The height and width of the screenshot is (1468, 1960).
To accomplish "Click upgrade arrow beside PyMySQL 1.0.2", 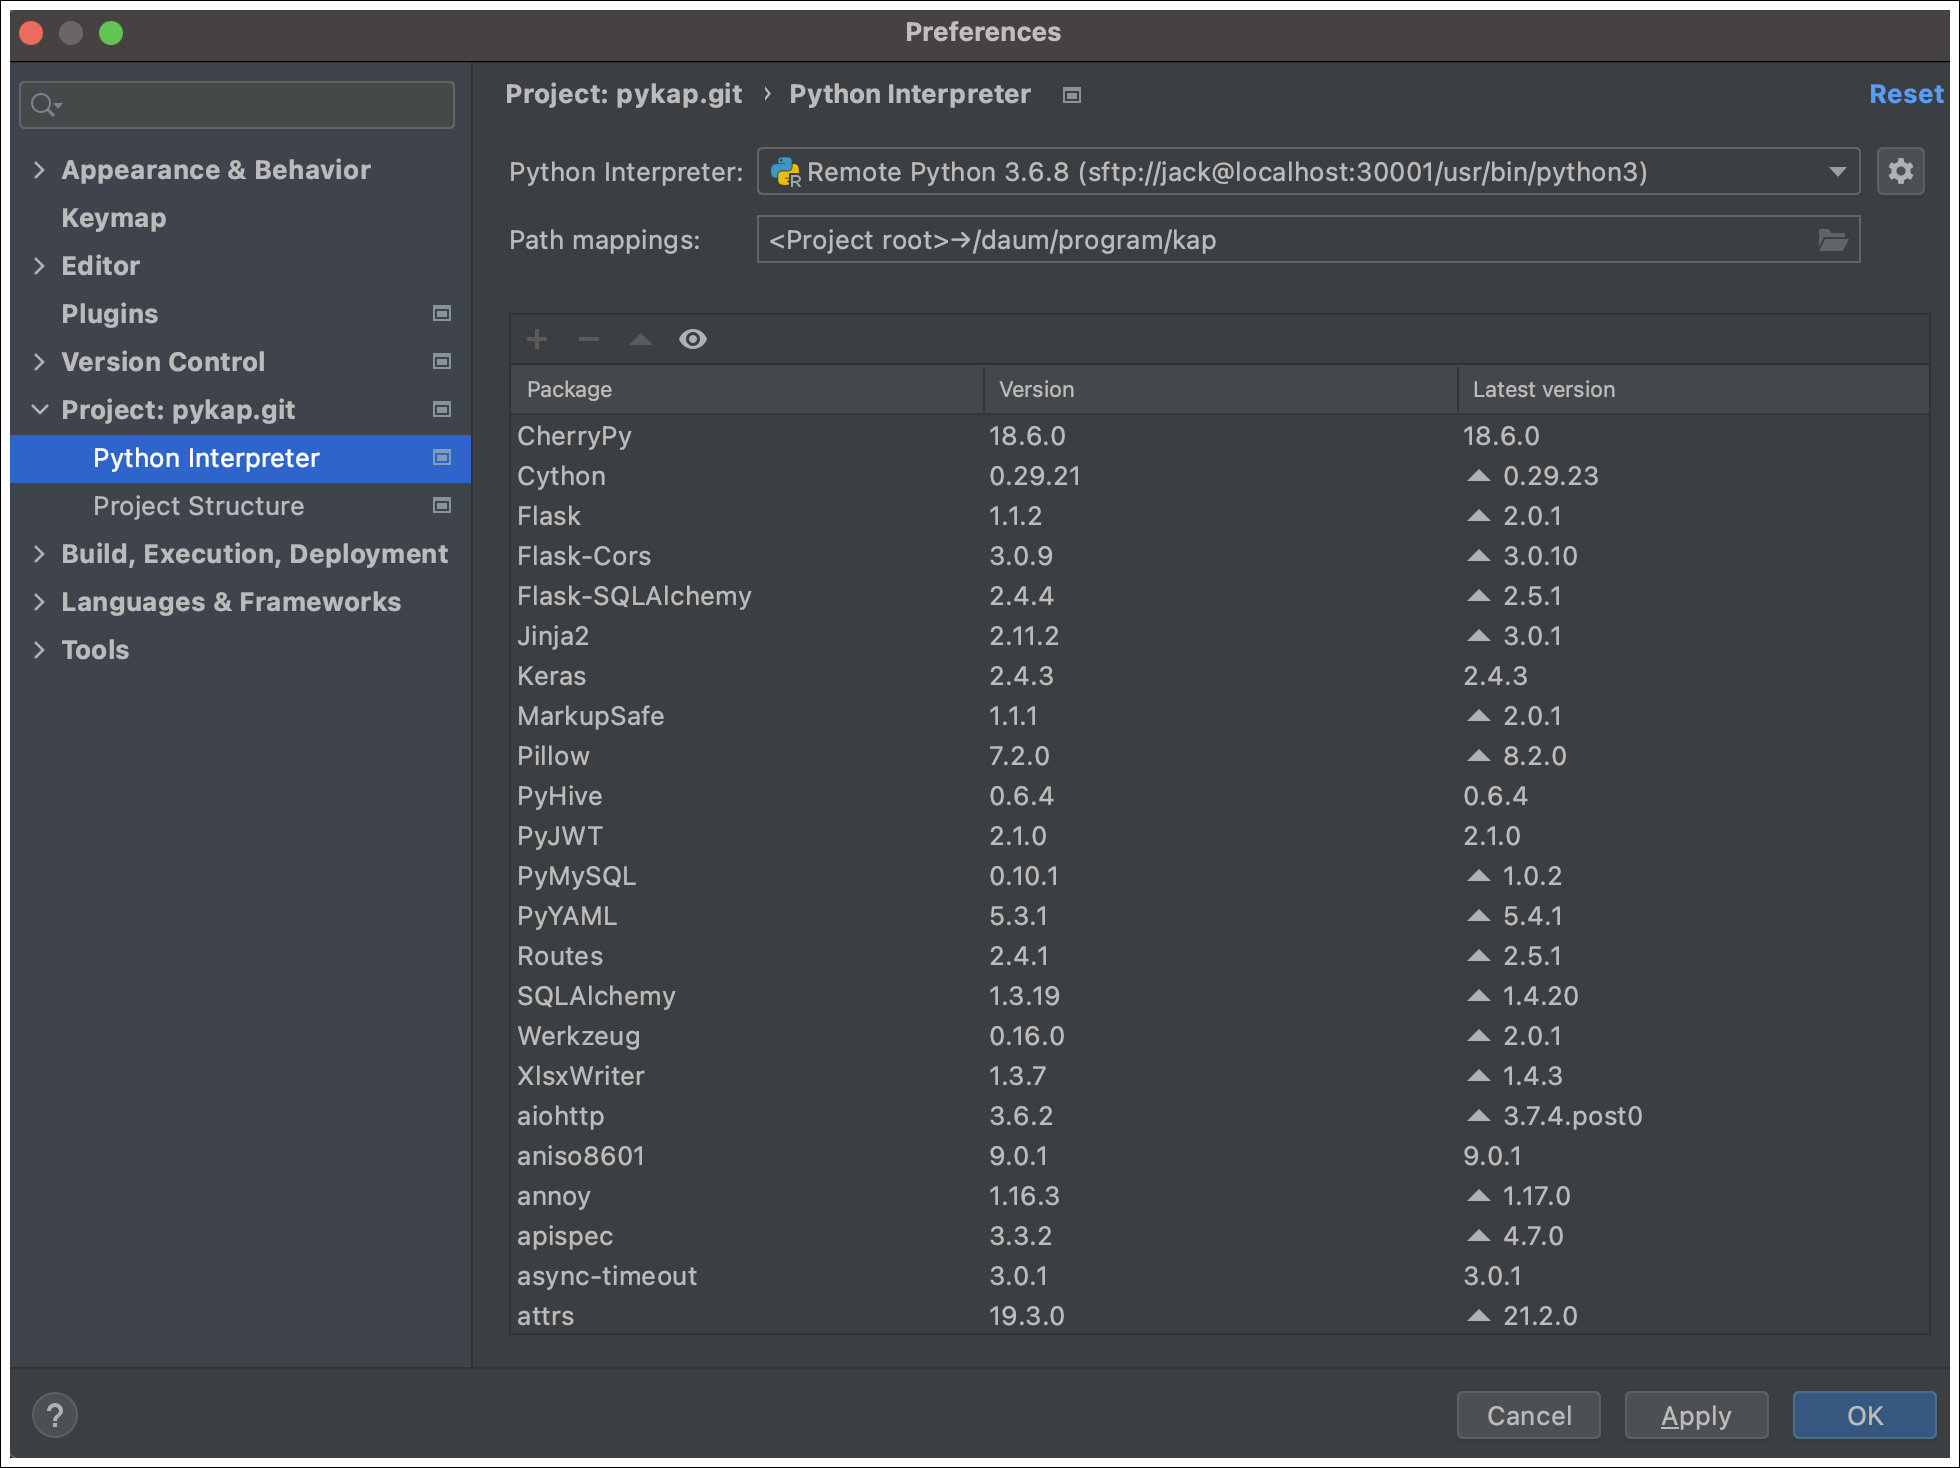I will coord(1479,876).
